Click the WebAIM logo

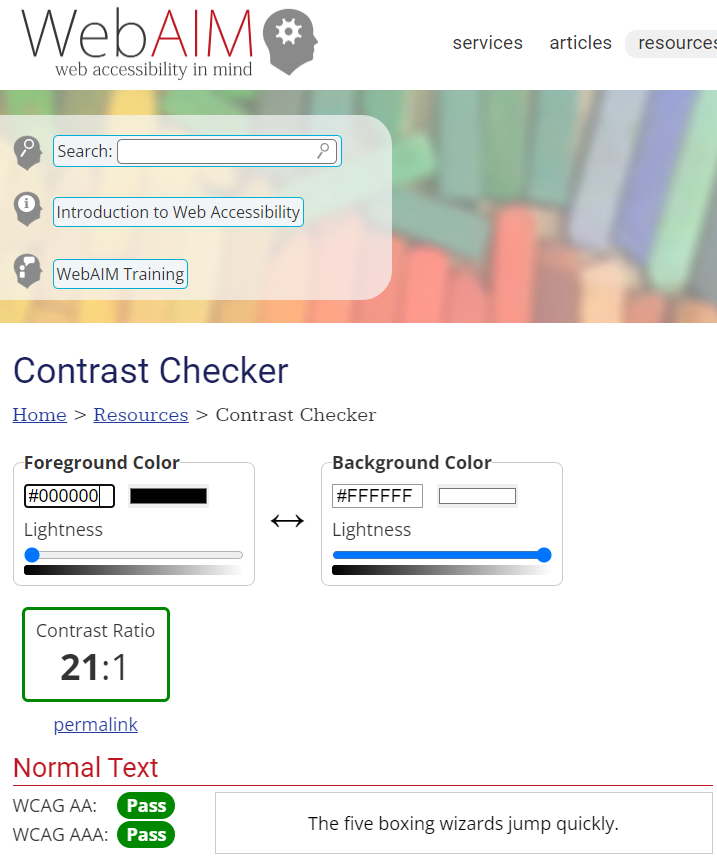pos(169,43)
